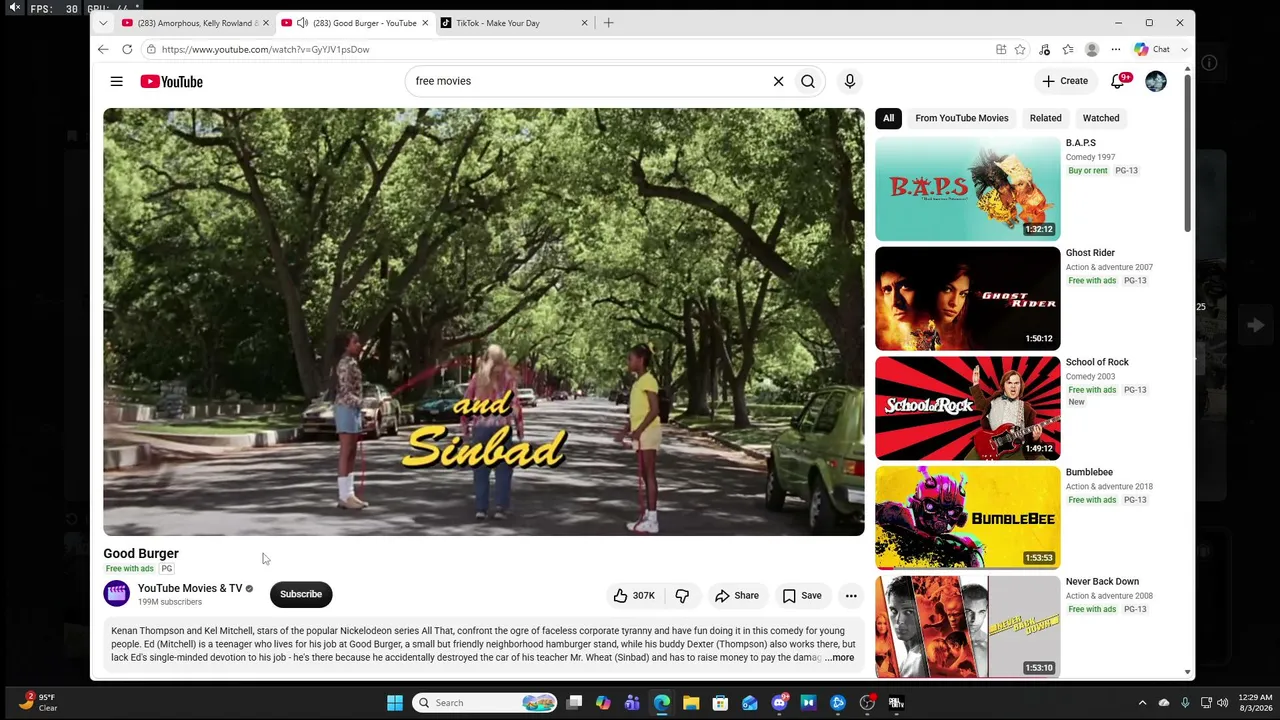Image resolution: width=1280 pixels, height=720 pixels.
Task: Open the weather widget showing 95°F
Action: point(38,703)
